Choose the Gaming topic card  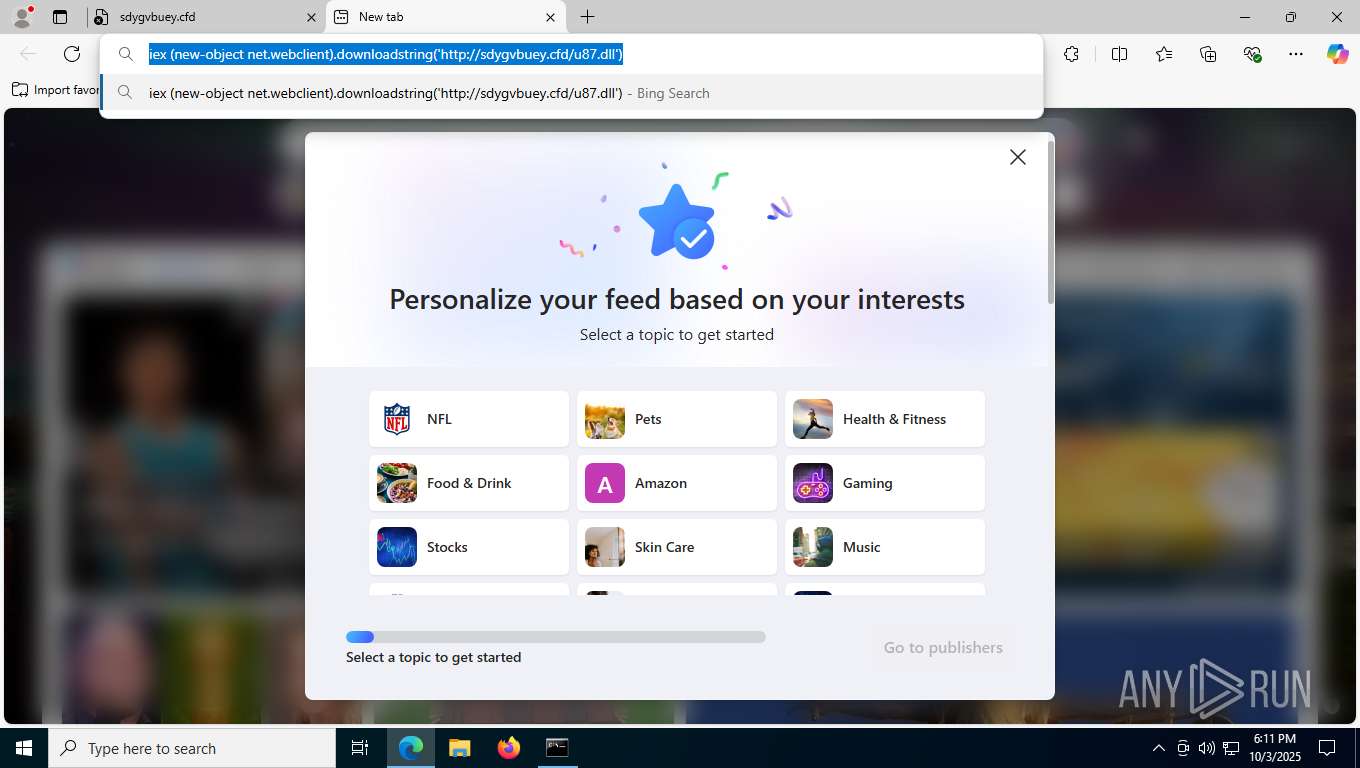pos(885,483)
